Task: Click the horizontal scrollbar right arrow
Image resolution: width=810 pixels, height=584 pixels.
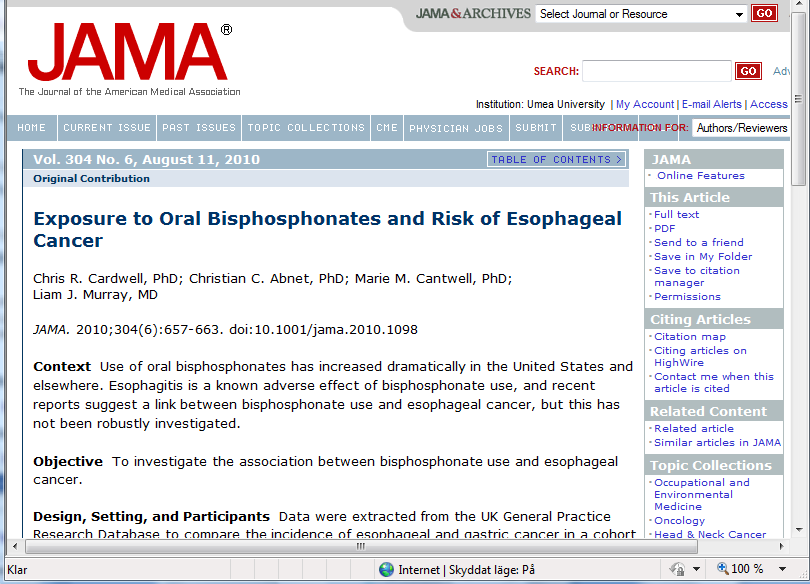Action: coord(782,546)
